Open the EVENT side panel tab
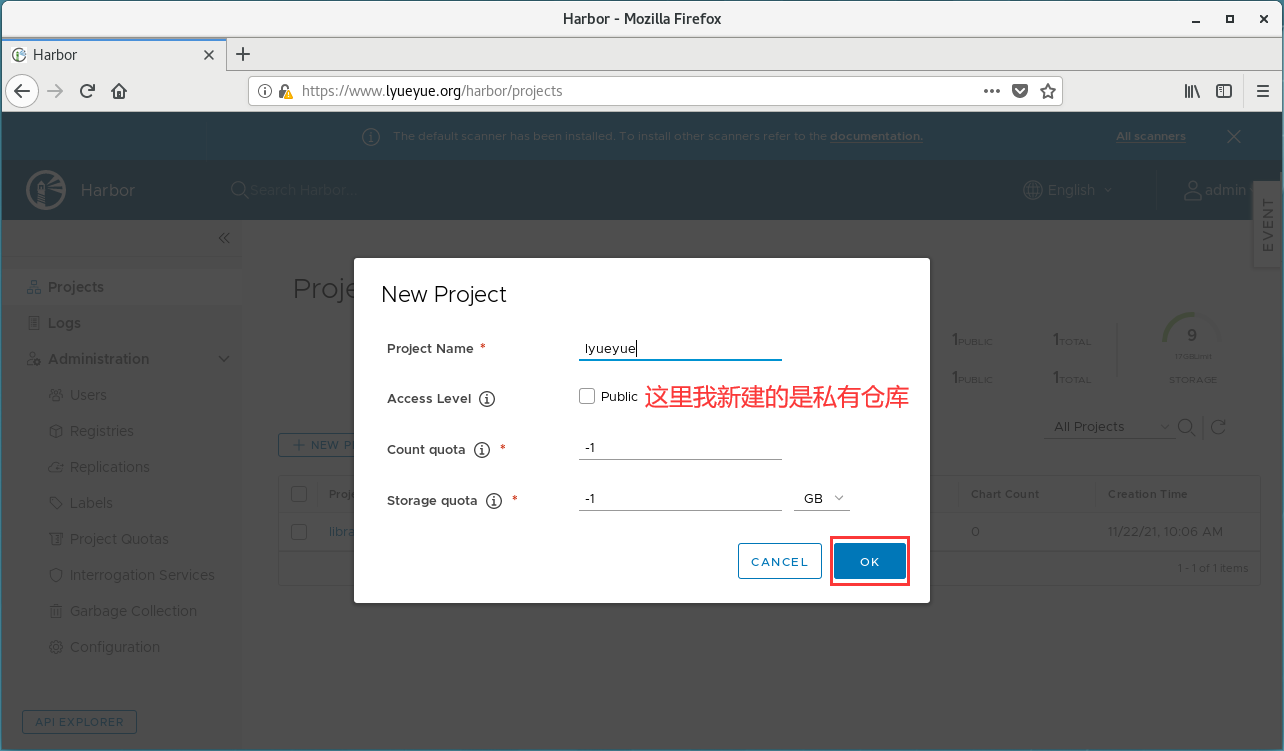 click(x=1268, y=225)
